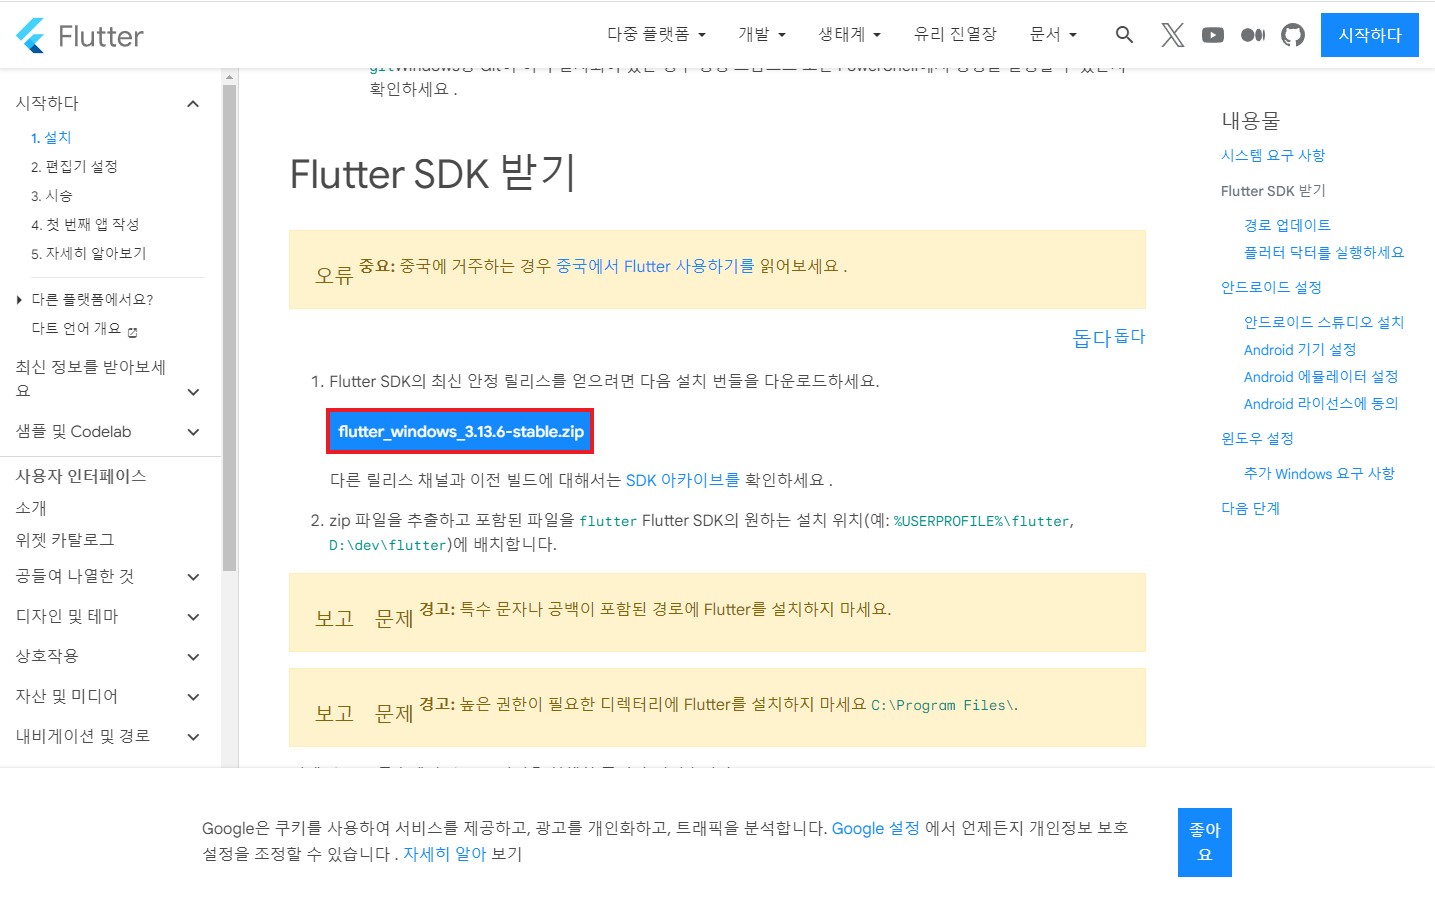1435x917 pixels.
Task: Click sidebar scrollbar up arrow
Action: (230, 76)
